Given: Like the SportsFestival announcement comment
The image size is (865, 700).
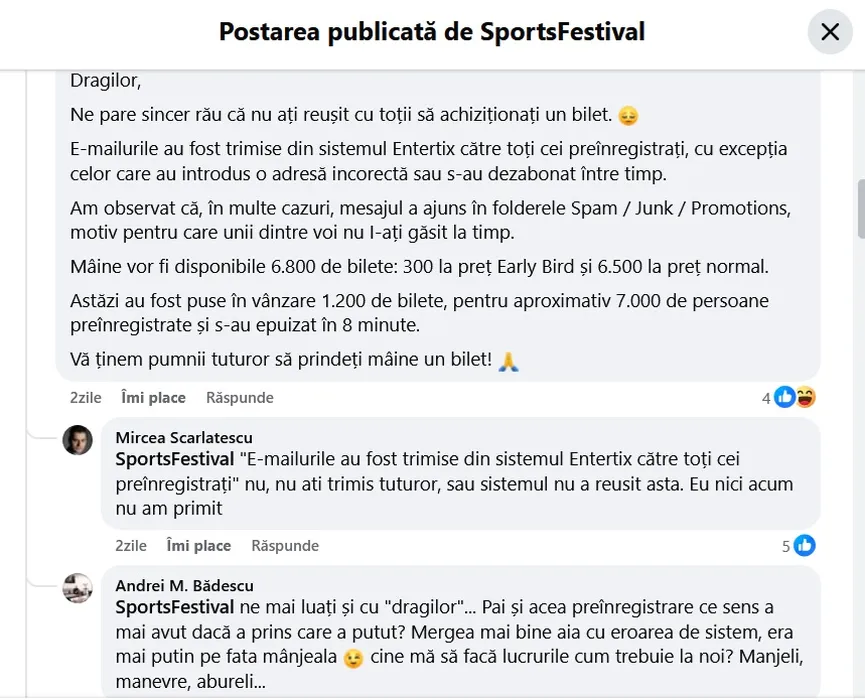Looking at the screenshot, I should pyautogui.click(x=153, y=398).
